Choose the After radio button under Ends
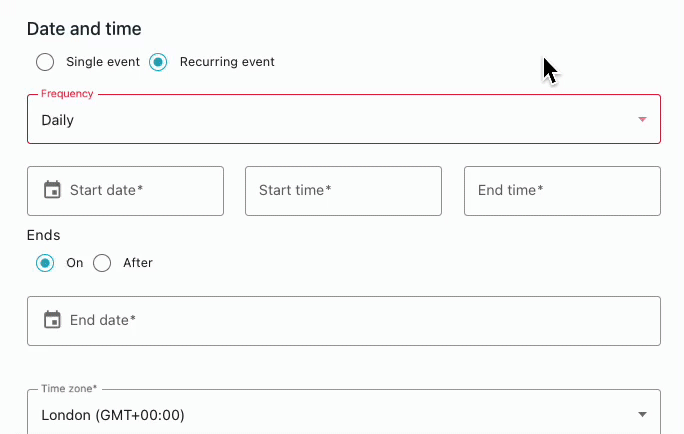The height and width of the screenshot is (434, 684). pyautogui.click(x=102, y=263)
